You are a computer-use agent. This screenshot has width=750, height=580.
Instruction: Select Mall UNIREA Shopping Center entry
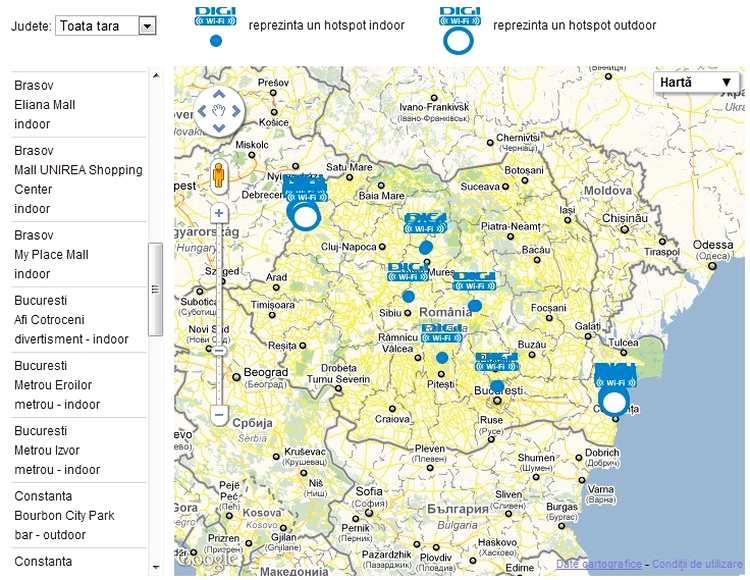(x=79, y=180)
